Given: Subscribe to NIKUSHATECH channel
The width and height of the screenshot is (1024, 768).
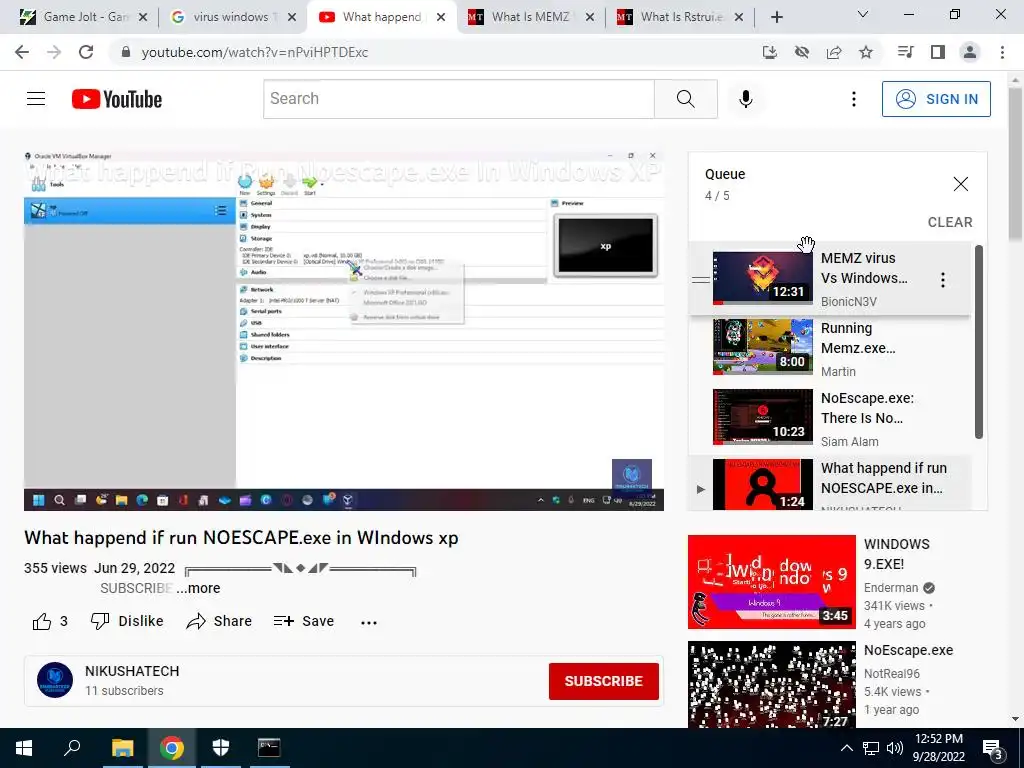Looking at the screenshot, I should tap(603, 681).
